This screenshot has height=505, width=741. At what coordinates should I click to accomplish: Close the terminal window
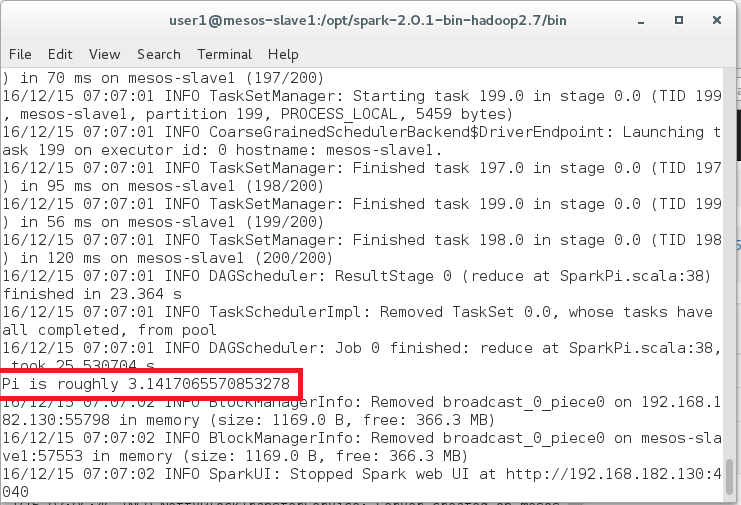pyautogui.click(x=716, y=20)
